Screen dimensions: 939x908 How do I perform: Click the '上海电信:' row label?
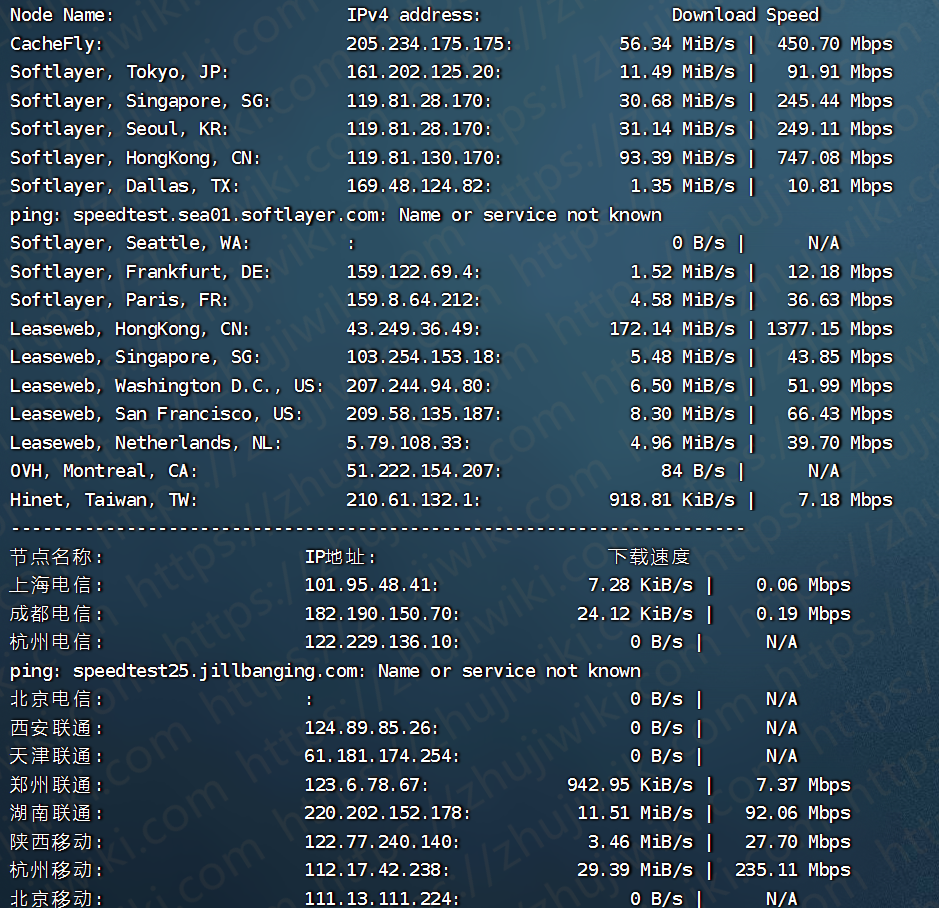[56, 585]
